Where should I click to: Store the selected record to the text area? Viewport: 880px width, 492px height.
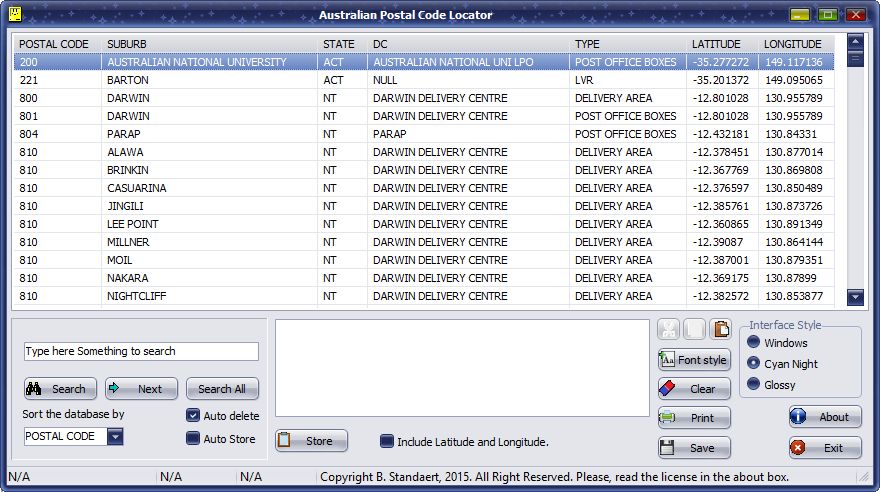311,440
